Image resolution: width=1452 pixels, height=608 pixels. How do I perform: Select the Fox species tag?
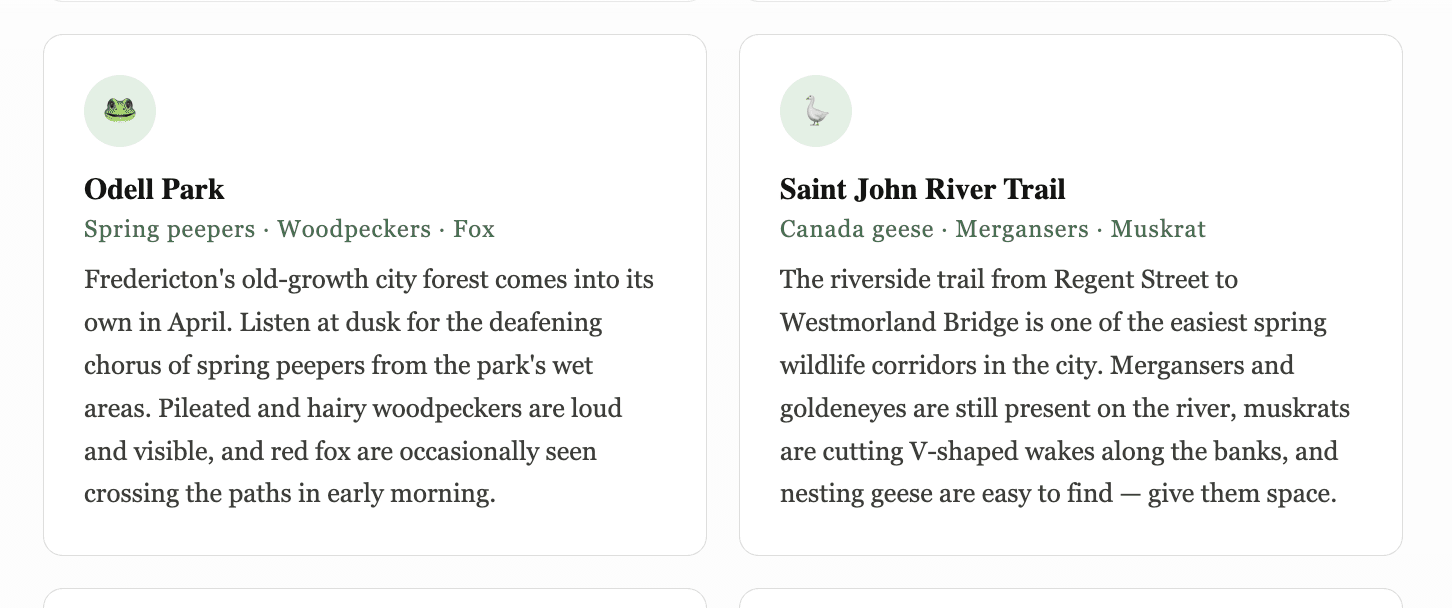coord(474,229)
